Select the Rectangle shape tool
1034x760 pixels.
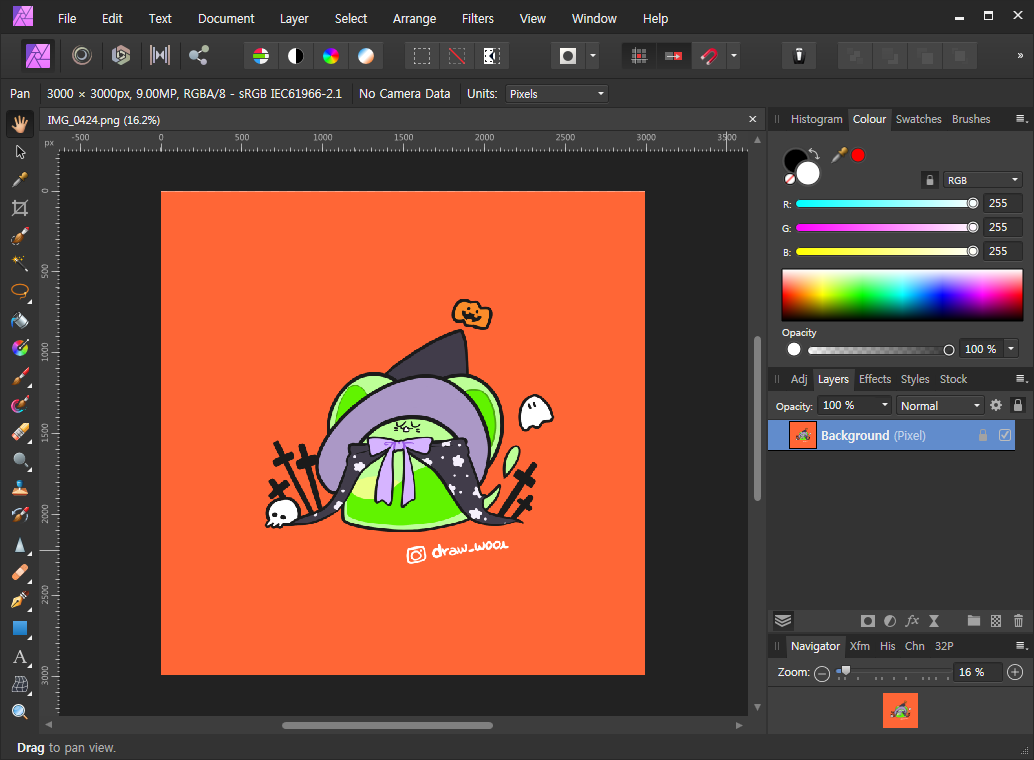click(20, 628)
